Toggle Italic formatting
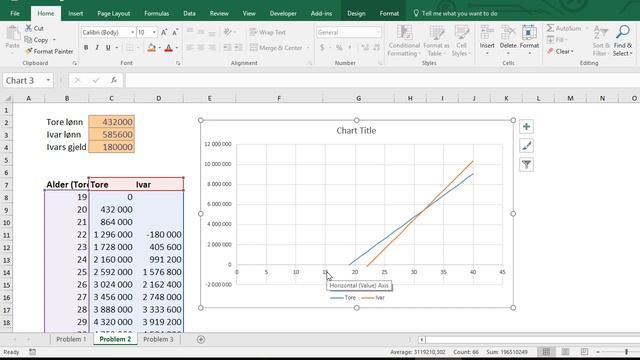 point(97,48)
